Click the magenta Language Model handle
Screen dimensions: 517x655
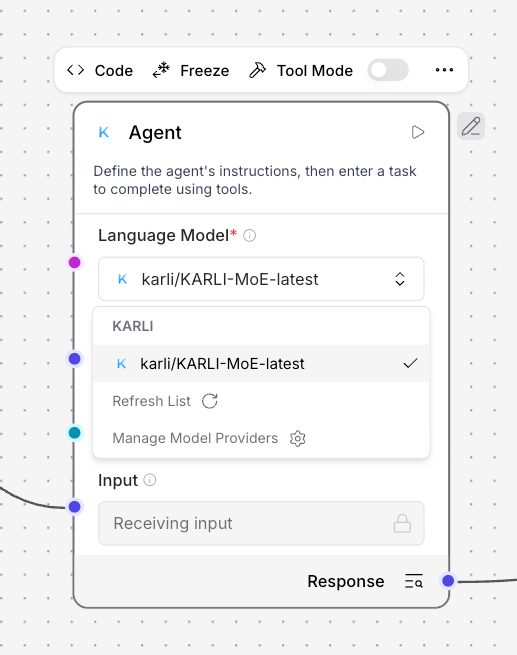coord(75,262)
